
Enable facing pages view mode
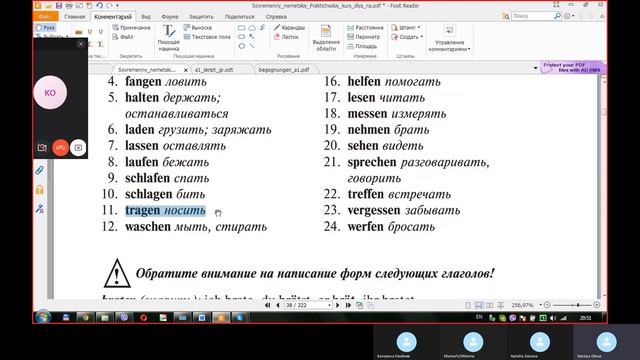[490, 305]
